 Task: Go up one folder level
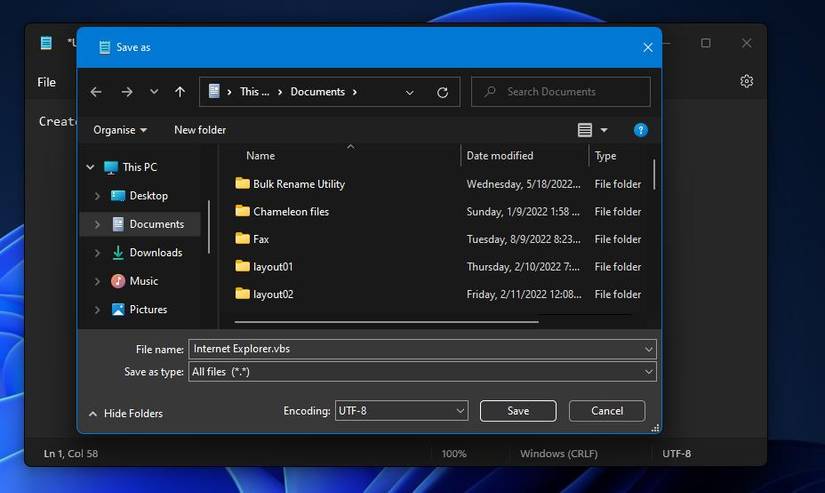pyautogui.click(x=180, y=92)
